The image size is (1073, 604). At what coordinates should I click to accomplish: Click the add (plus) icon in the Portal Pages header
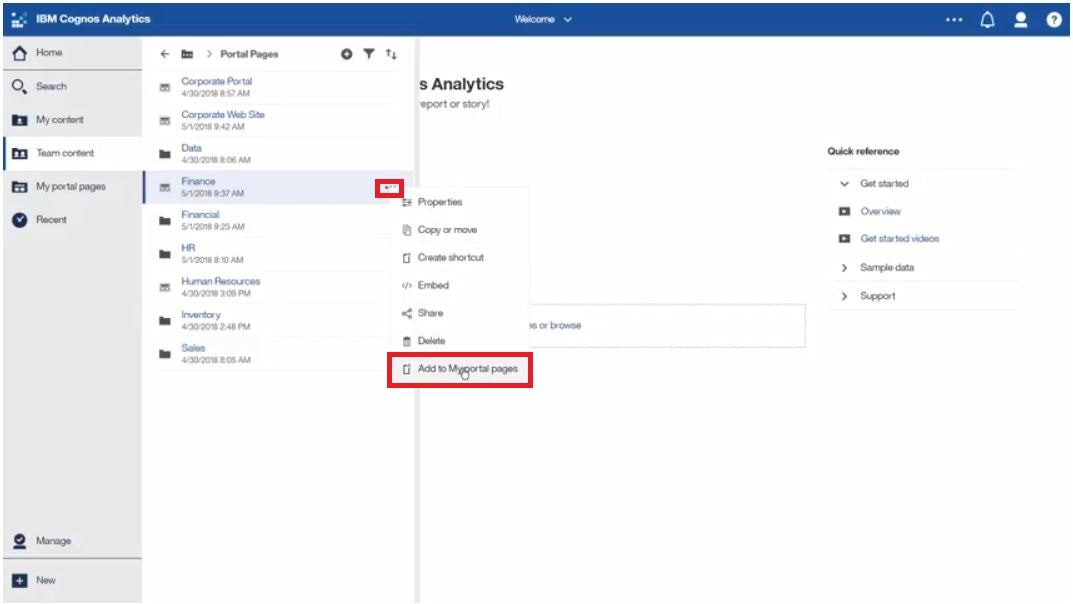click(x=347, y=54)
